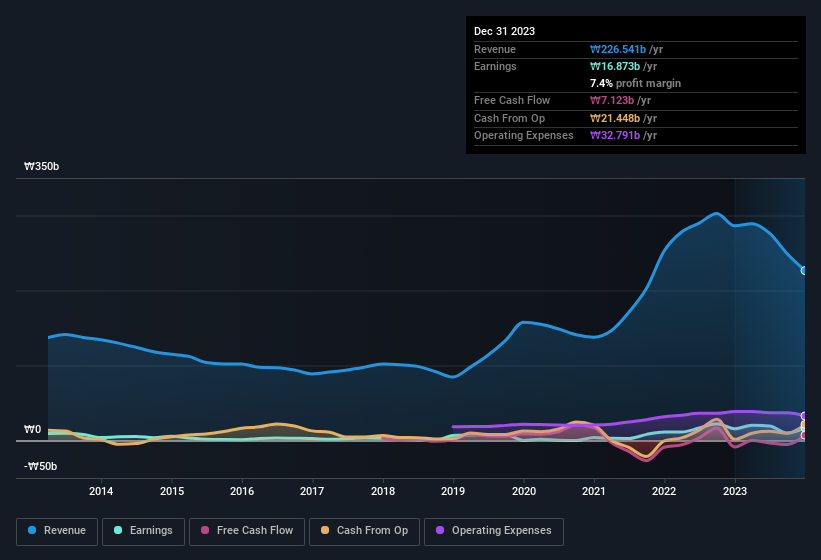Image resolution: width=821 pixels, height=560 pixels.
Task: Click the blue Revenue legend dot
Action: tap(33, 530)
